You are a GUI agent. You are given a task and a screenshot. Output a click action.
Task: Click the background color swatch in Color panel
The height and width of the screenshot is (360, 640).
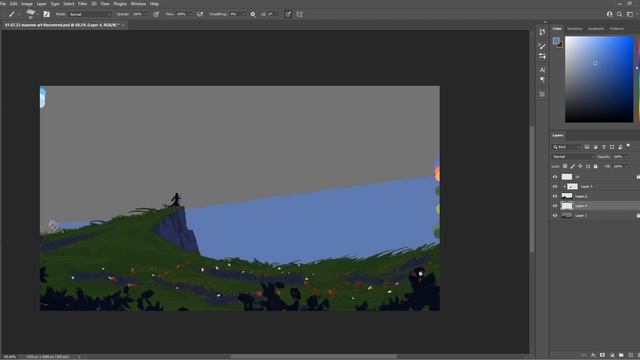tap(560, 44)
